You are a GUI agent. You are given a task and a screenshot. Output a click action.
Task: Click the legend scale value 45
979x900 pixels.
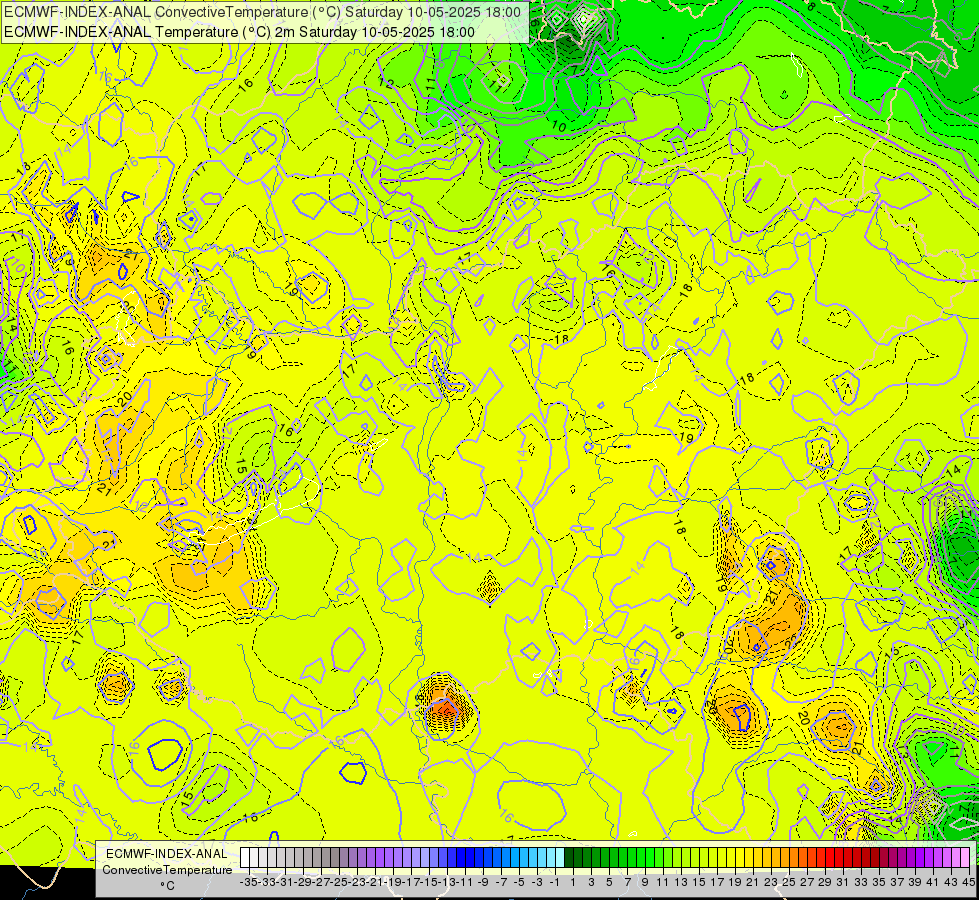[x=968, y=882]
